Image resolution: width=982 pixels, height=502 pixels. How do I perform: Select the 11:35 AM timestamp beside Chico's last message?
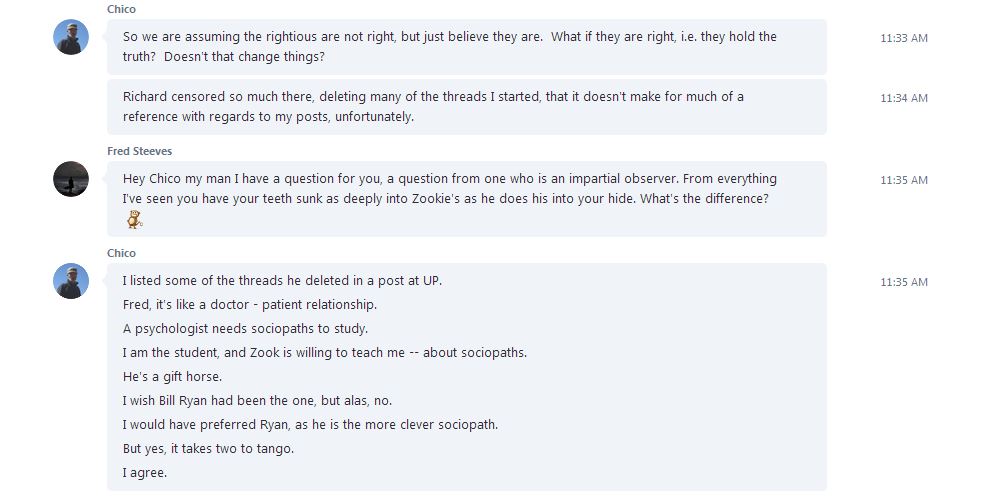pyautogui.click(x=904, y=282)
